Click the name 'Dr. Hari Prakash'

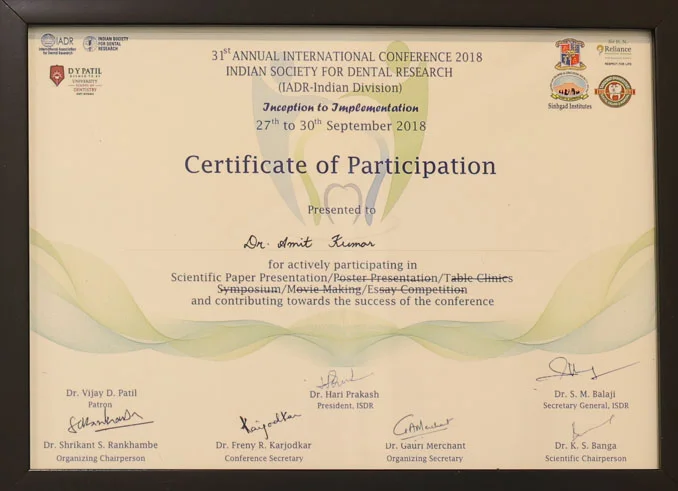tap(344, 394)
